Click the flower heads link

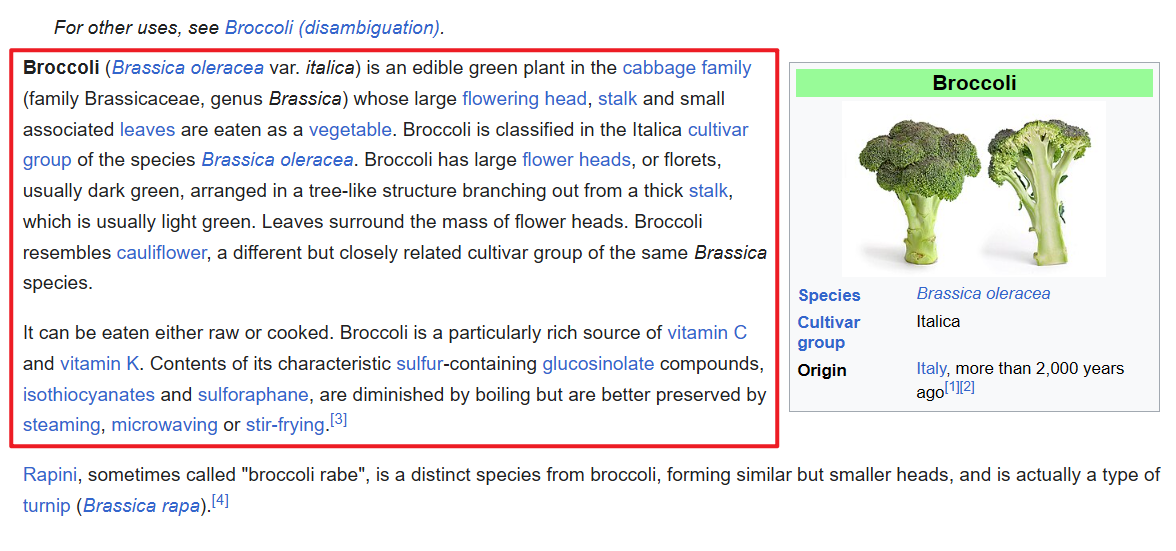[576, 160]
